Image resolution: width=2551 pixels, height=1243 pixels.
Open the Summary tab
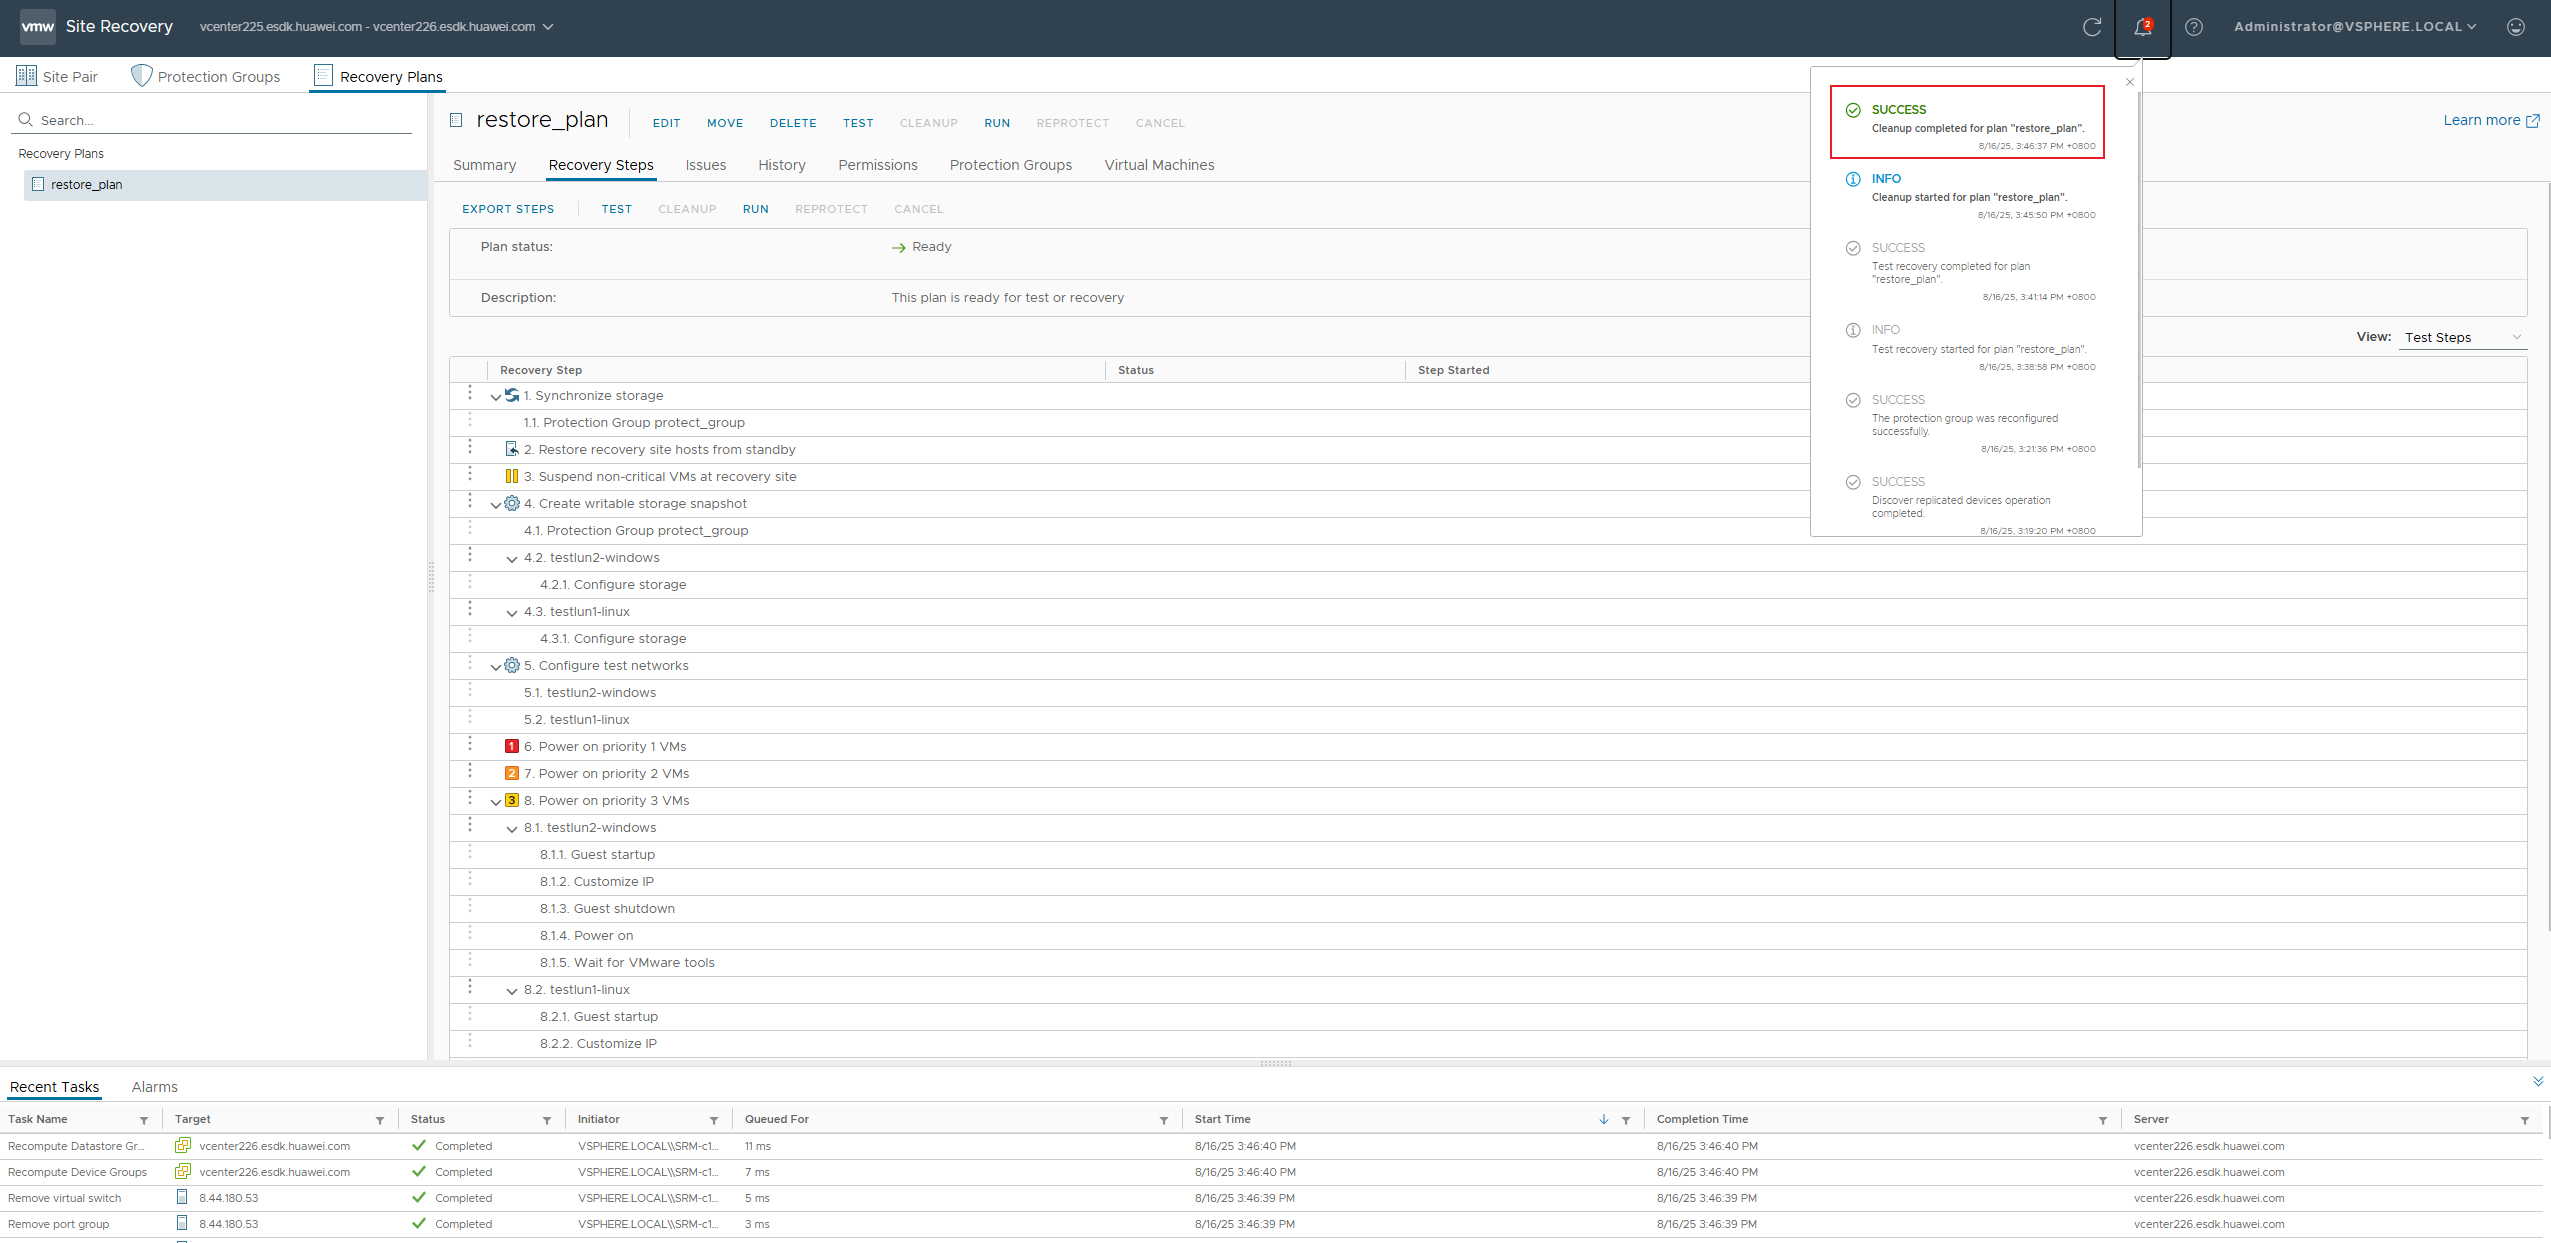(x=484, y=165)
